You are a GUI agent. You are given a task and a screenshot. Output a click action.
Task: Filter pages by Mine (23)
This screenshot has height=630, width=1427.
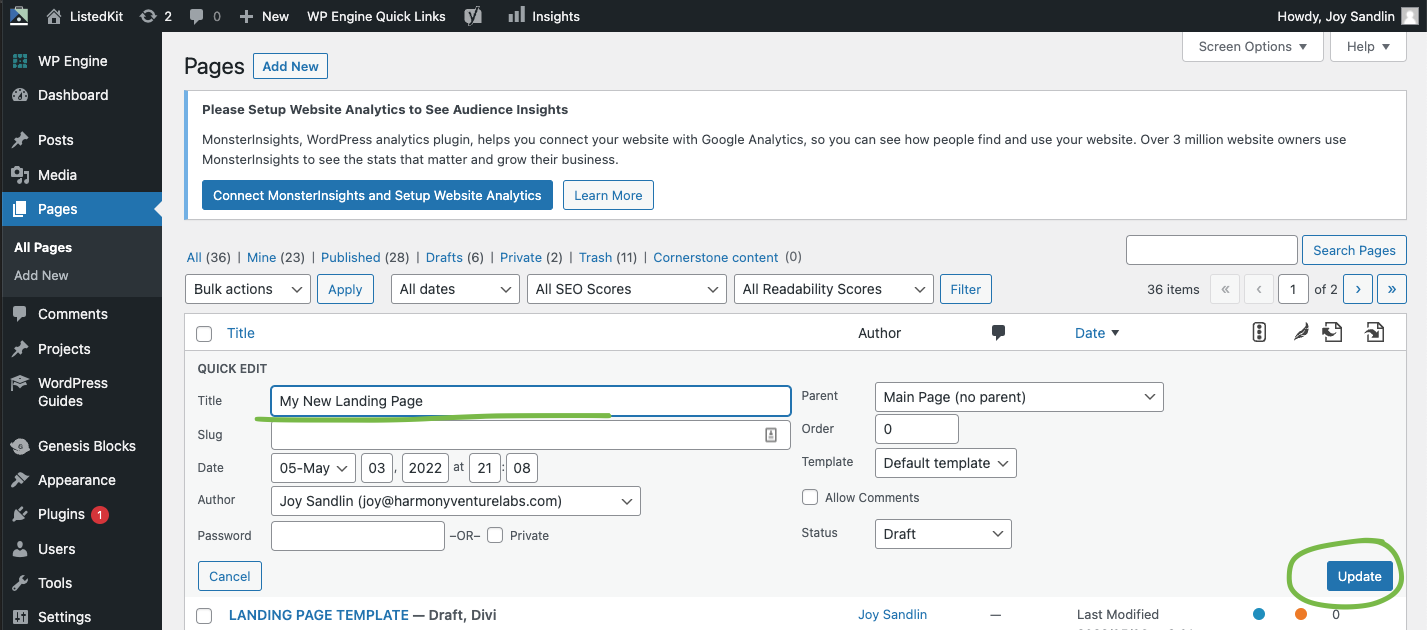click(275, 257)
